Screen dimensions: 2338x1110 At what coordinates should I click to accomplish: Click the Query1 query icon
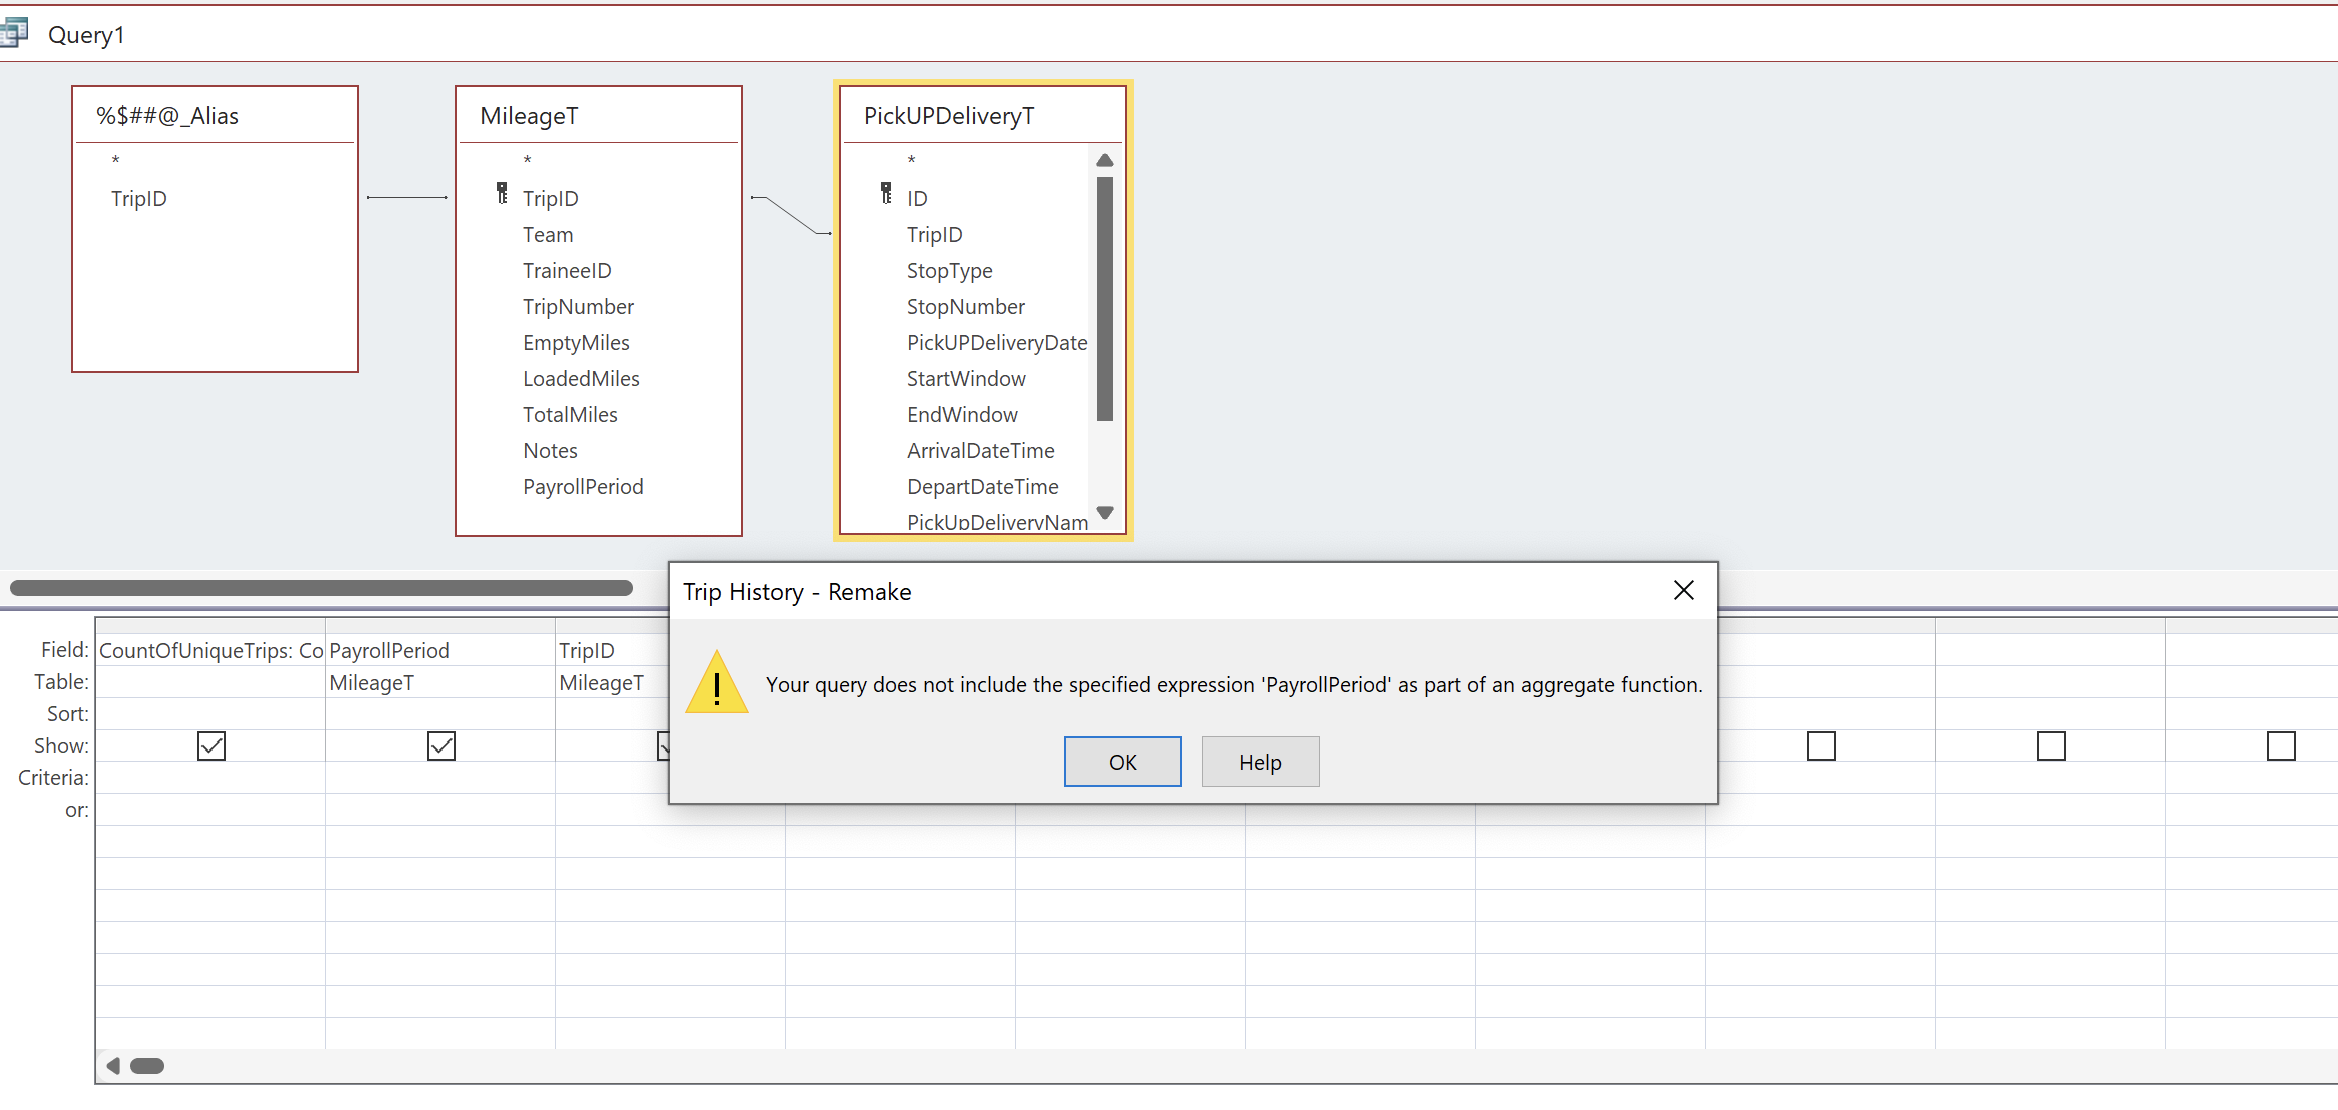coord(14,34)
